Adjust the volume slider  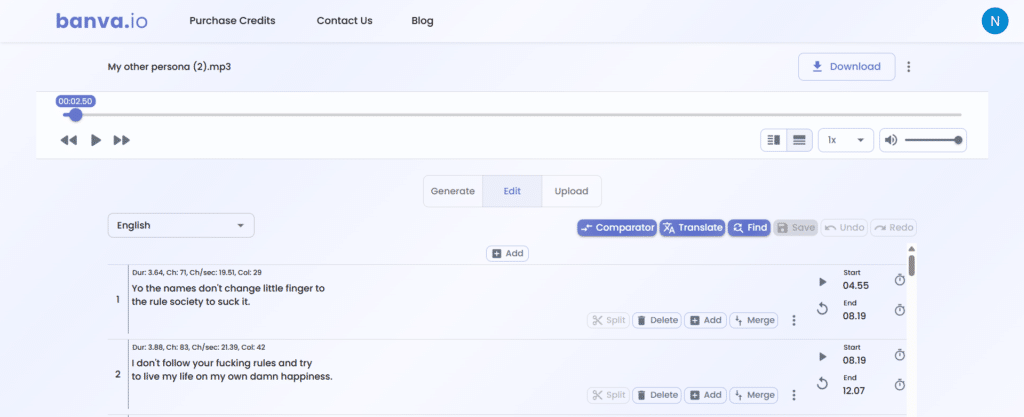click(x=932, y=140)
